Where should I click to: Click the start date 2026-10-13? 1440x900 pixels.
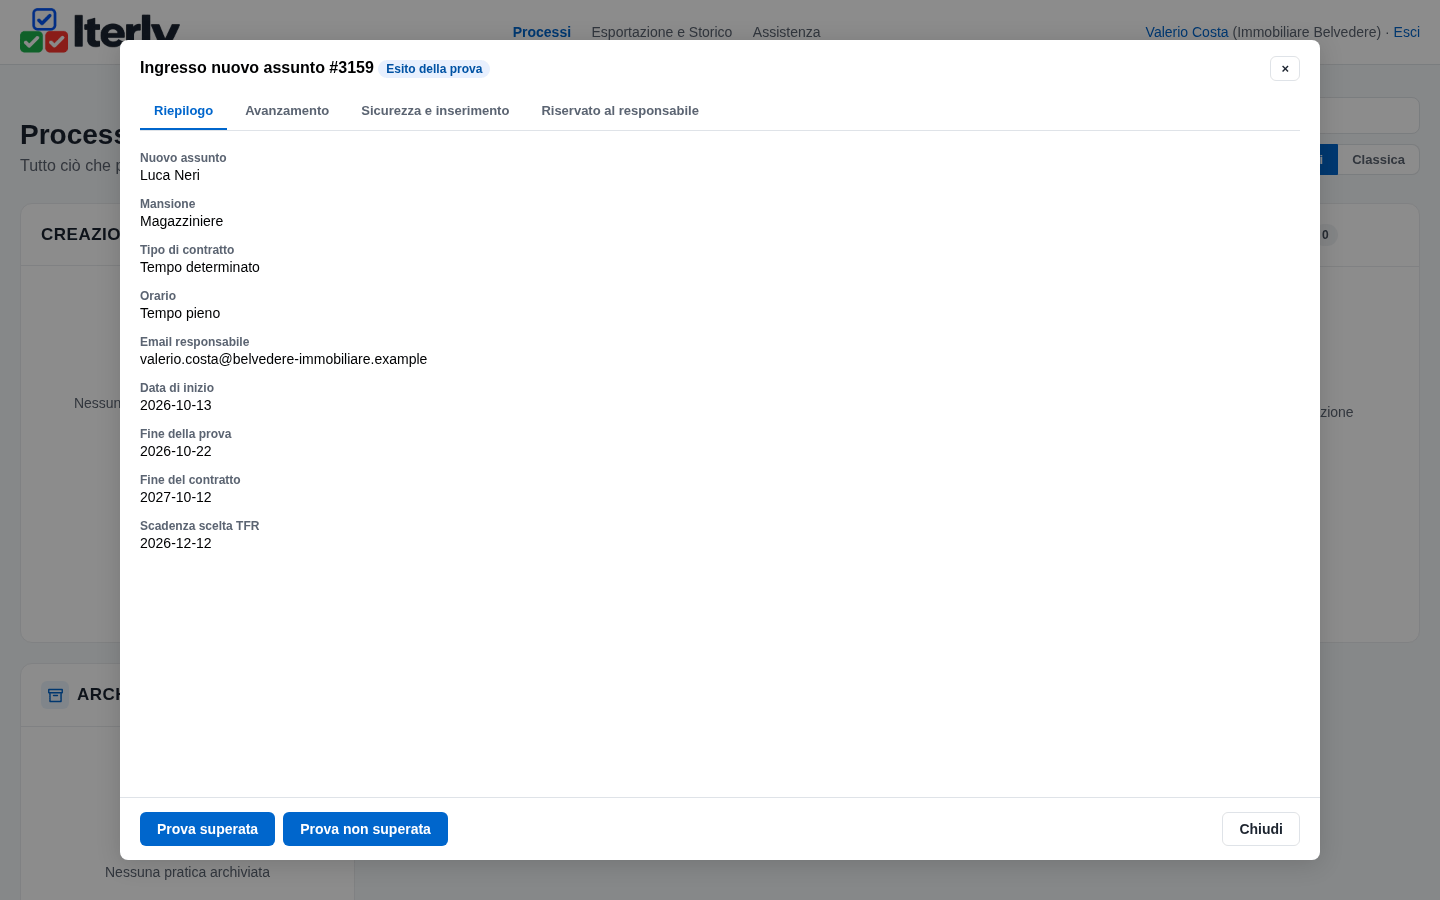coord(176,405)
